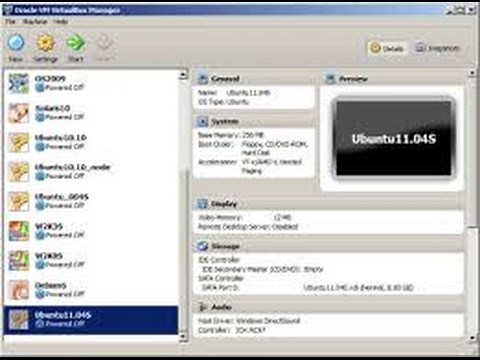Click the Storage section disk icon

pyautogui.click(x=202, y=246)
